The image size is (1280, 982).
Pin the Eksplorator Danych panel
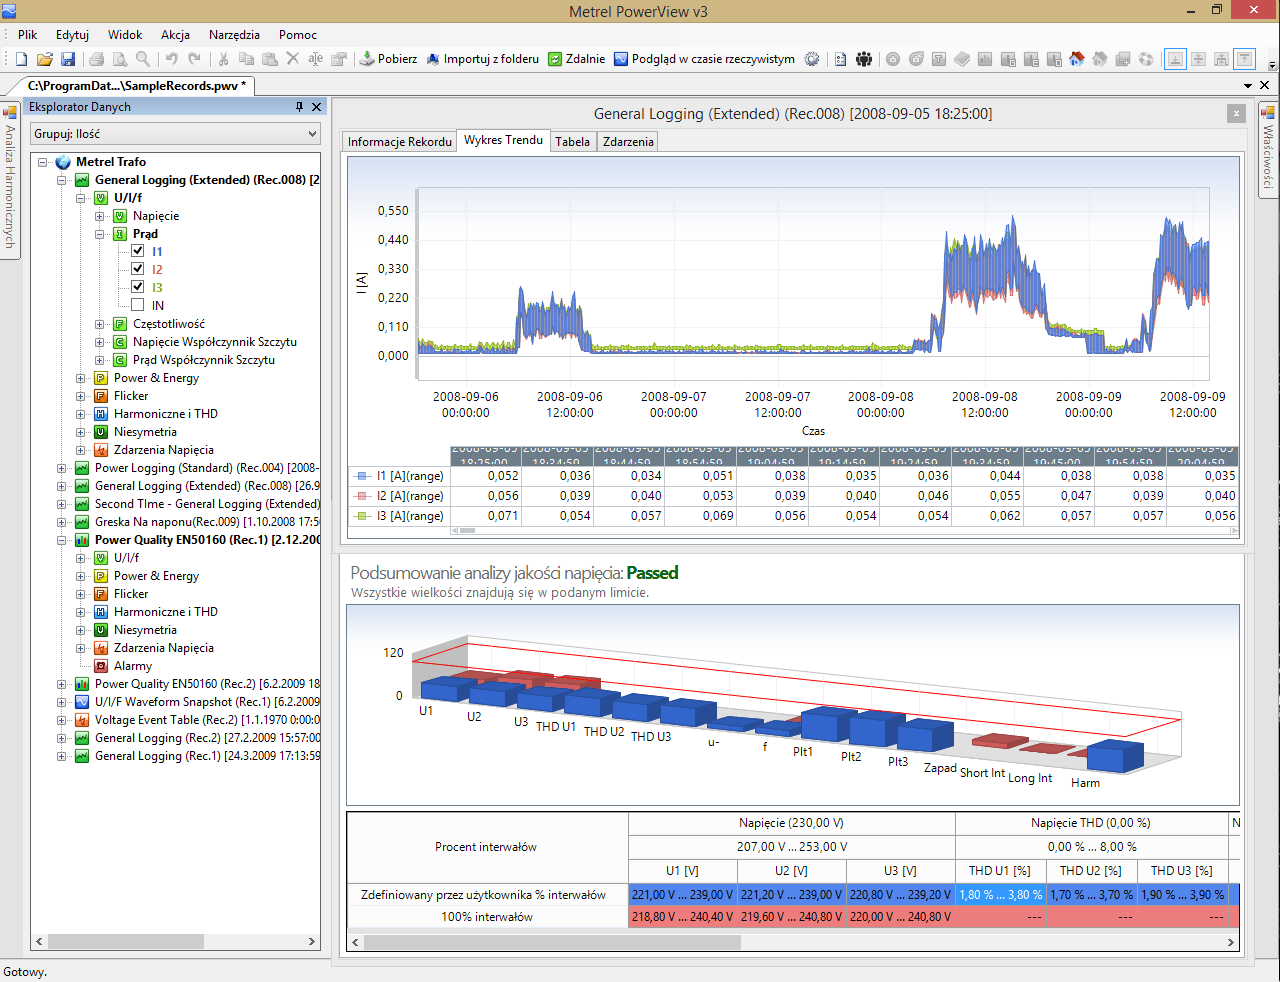point(299,107)
